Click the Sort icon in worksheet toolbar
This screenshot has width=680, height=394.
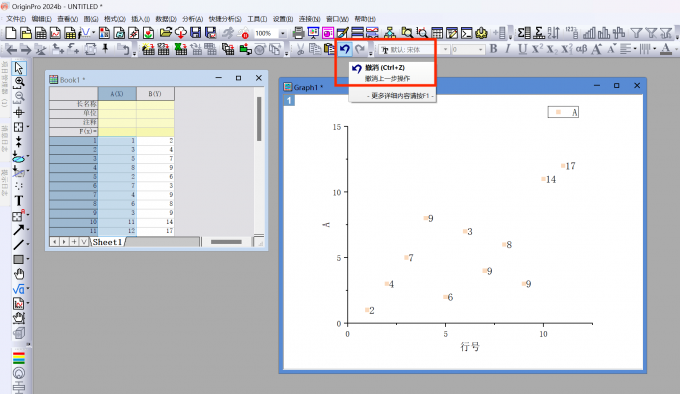click(553, 33)
